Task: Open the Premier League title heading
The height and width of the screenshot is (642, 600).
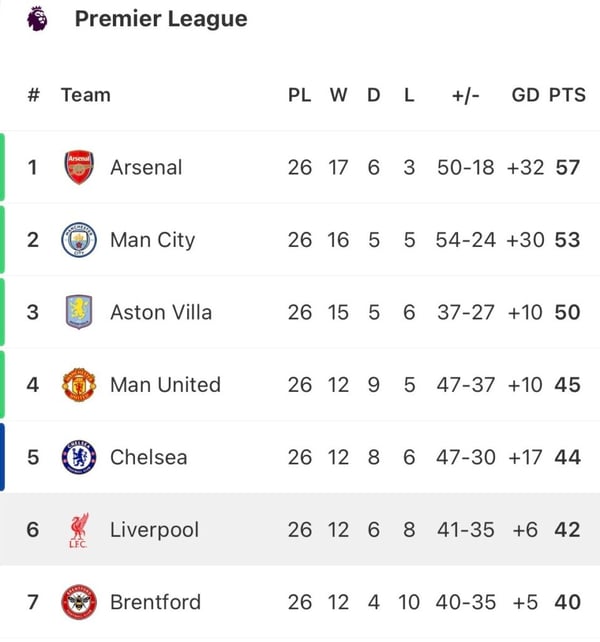Action: pyautogui.click(x=160, y=19)
